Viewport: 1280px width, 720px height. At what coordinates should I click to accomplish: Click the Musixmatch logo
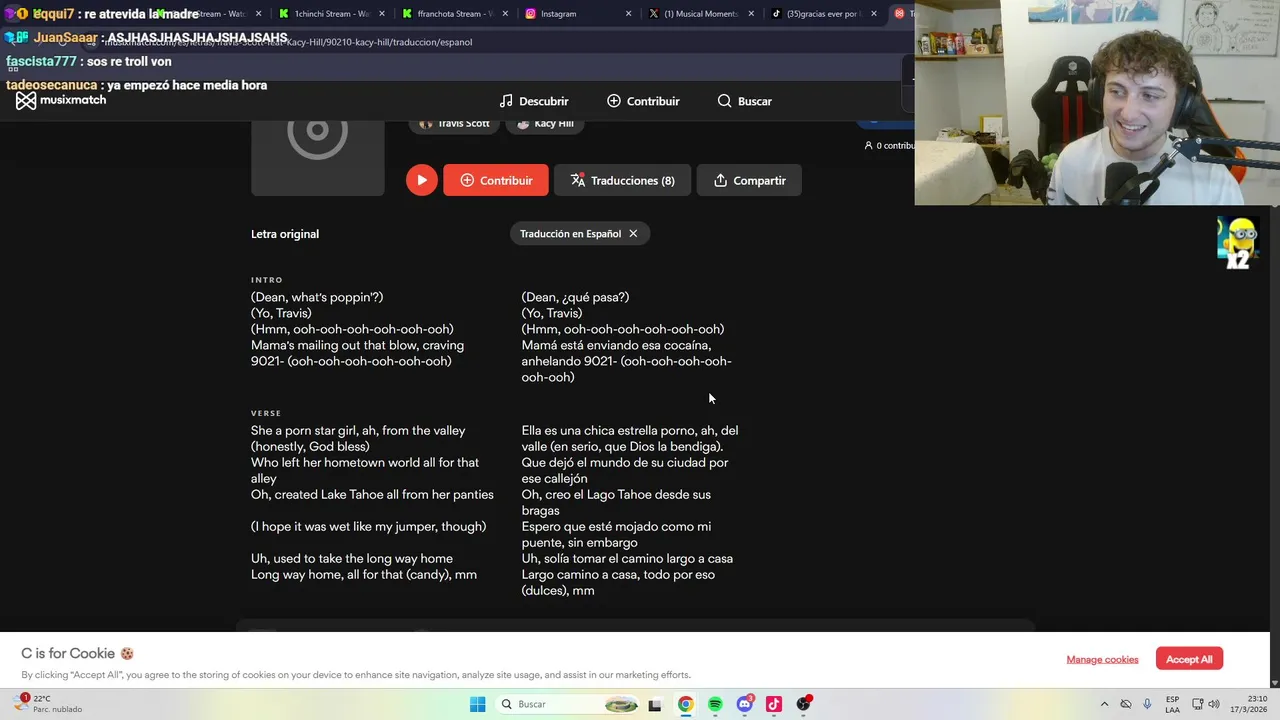pos(61,100)
